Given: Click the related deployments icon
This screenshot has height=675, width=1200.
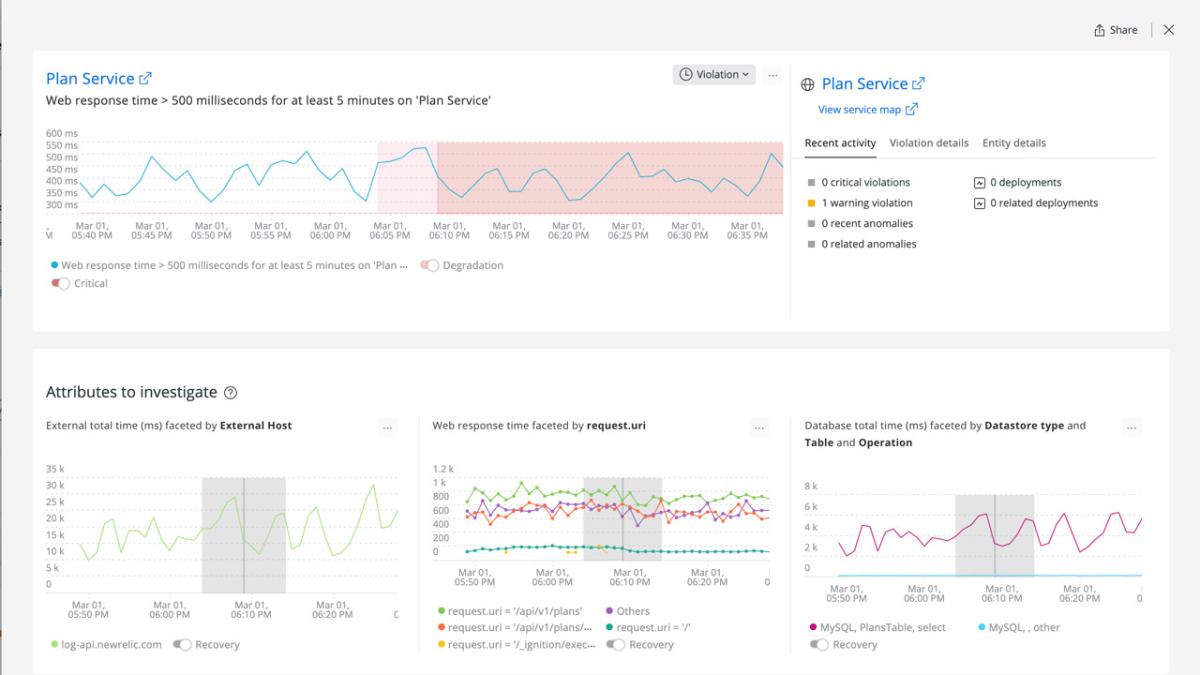Looking at the screenshot, I should (x=979, y=203).
